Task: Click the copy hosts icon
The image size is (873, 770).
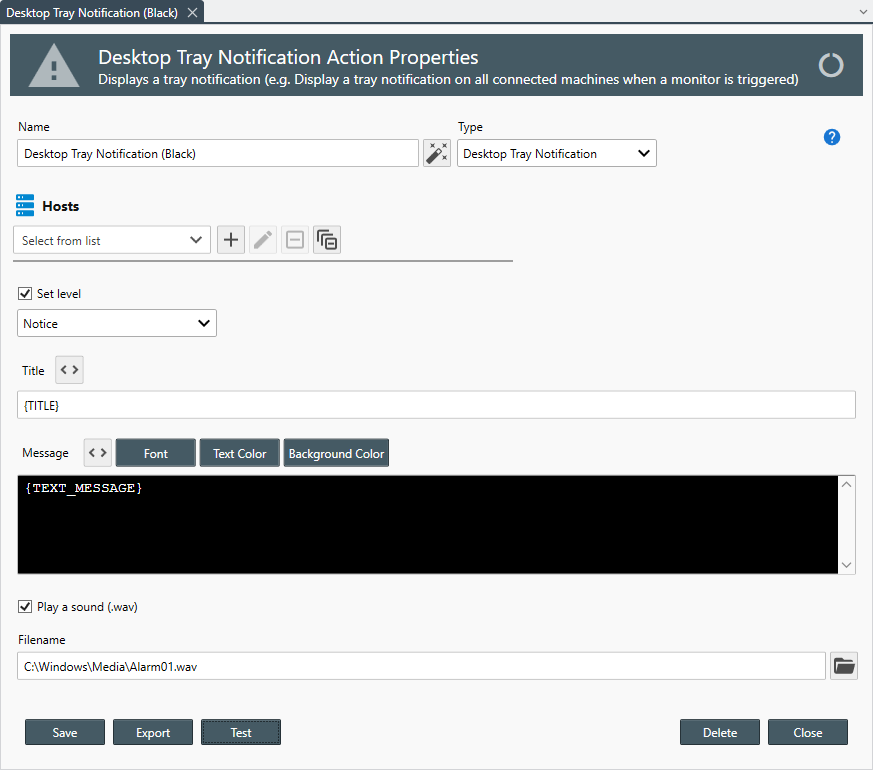Action: coord(327,240)
